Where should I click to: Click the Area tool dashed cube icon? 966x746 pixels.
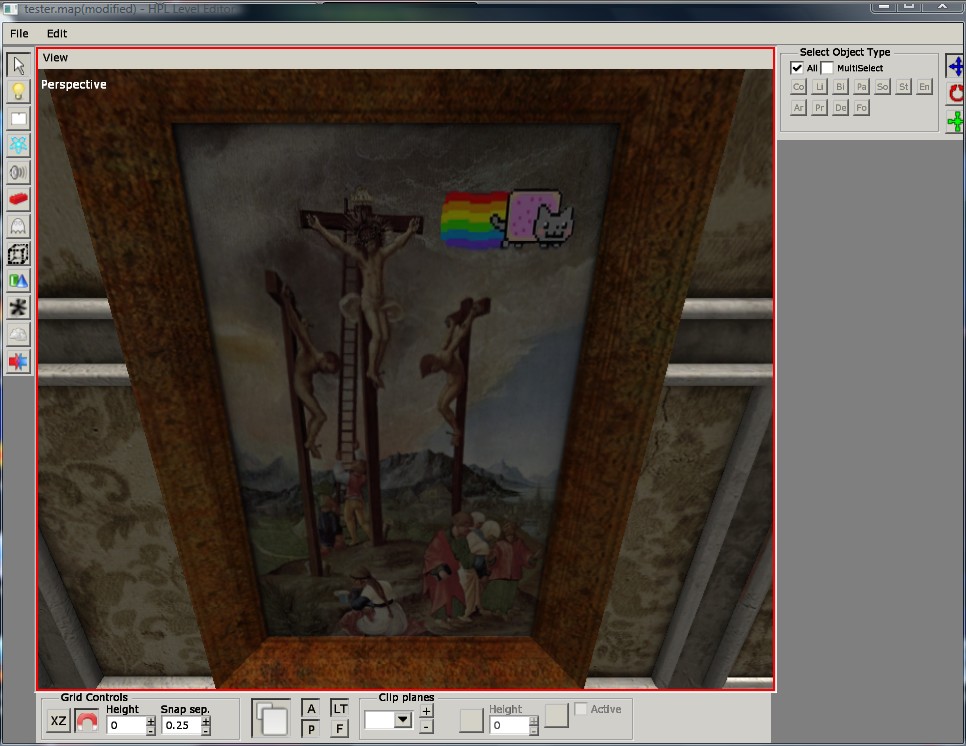pos(18,254)
